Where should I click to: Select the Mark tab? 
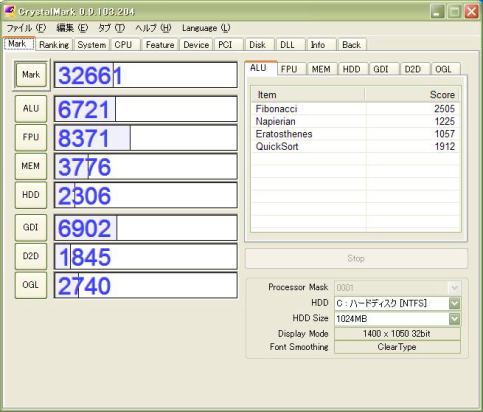click(x=19, y=44)
